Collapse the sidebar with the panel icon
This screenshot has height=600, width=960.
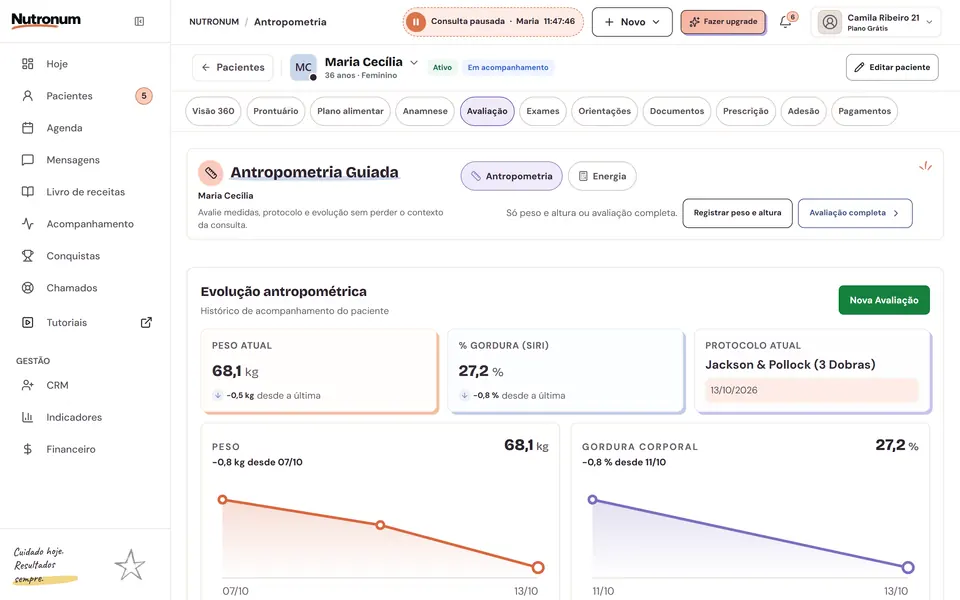click(139, 21)
